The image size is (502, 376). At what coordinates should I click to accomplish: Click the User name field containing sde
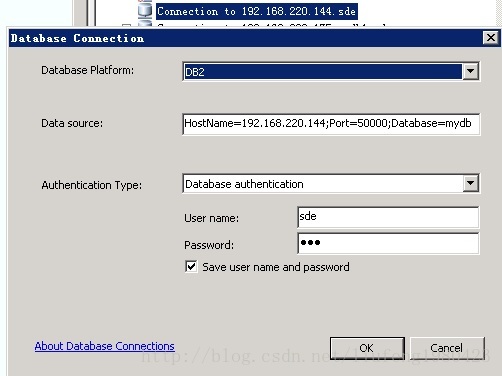coord(388,217)
